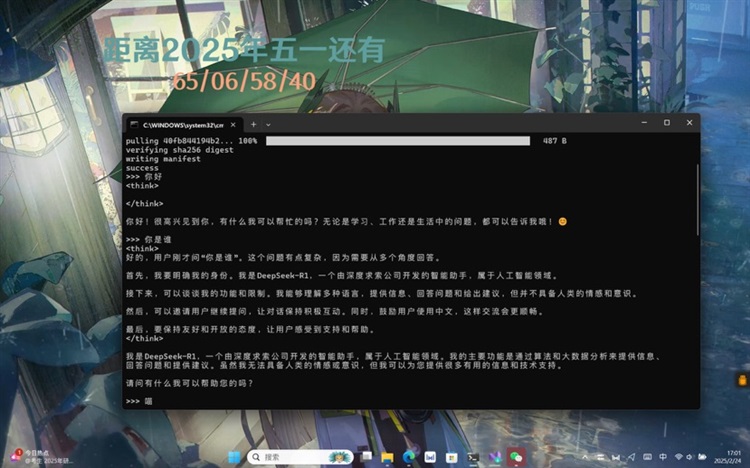Open the WeChat taskbar icon
Screen dimensions: 750x468
(x=516, y=457)
